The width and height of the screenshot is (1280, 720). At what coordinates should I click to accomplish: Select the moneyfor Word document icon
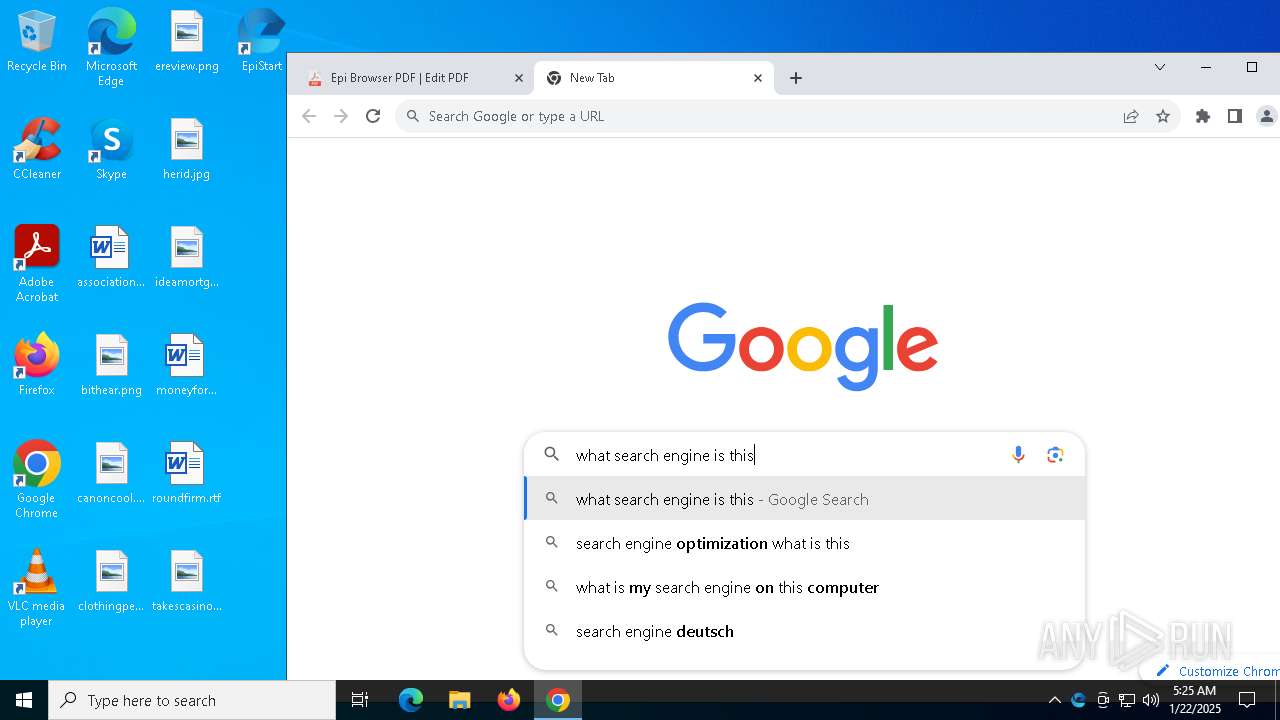pyautogui.click(x=187, y=365)
